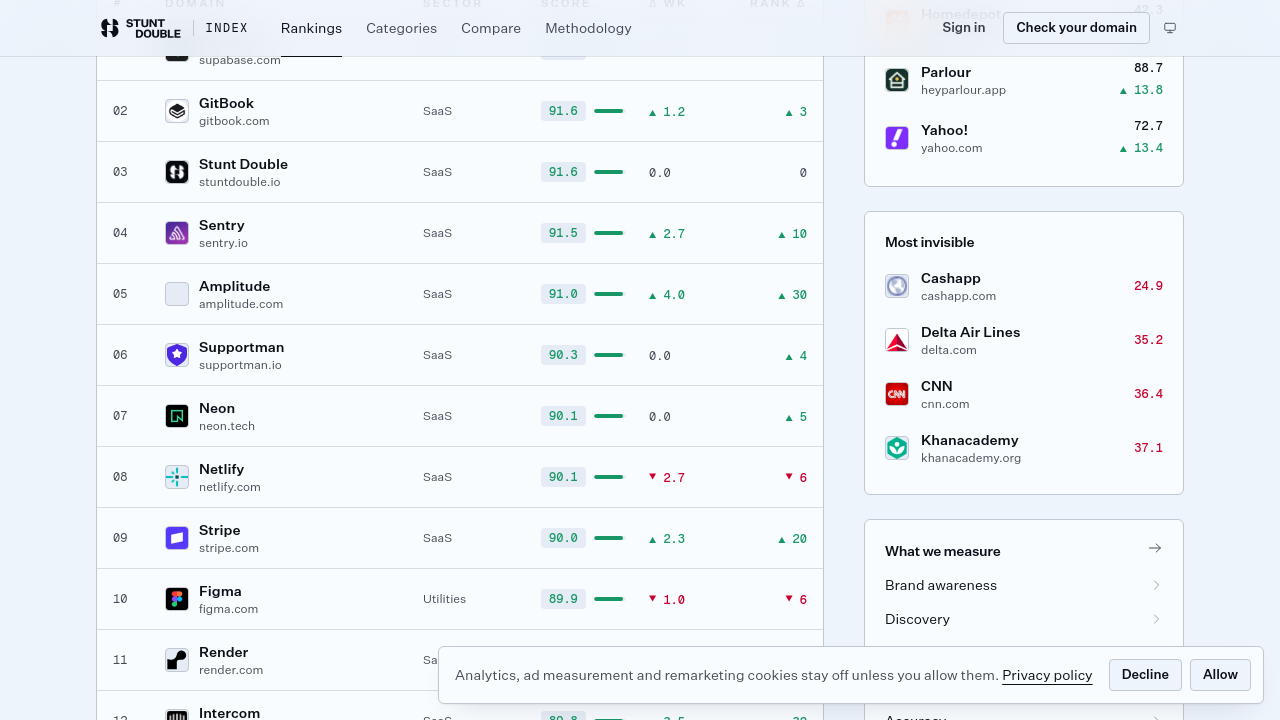1280x720 pixels.
Task: Expand the Brand awareness item
Action: pos(1024,585)
